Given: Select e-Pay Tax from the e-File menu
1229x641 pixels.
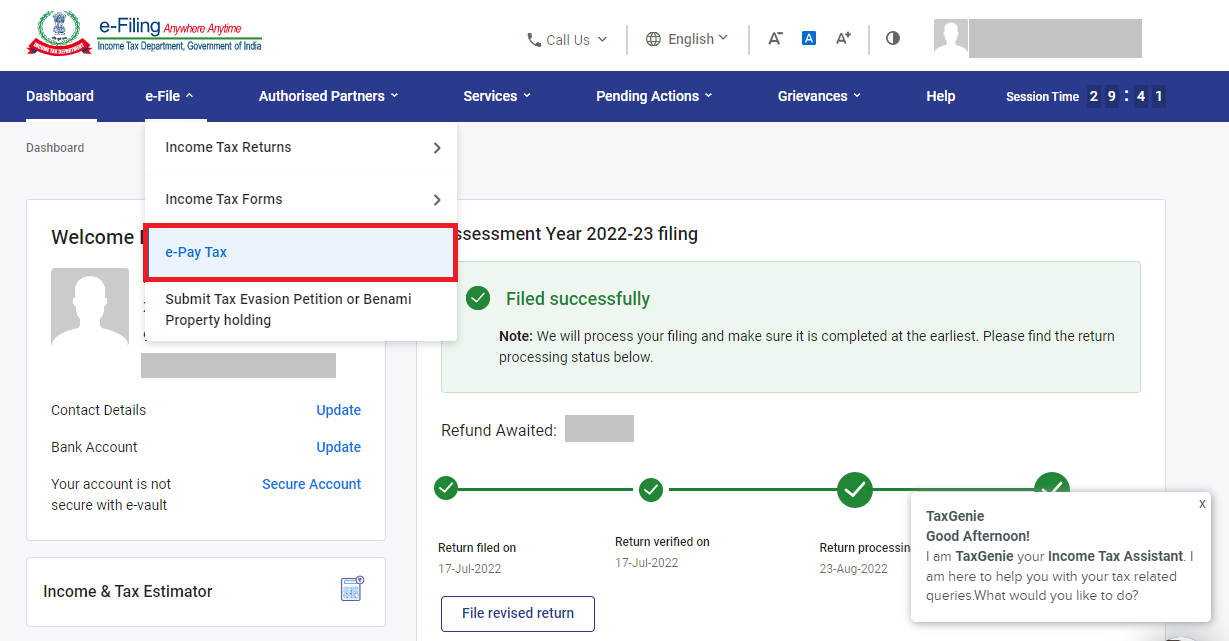Looking at the screenshot, I should tap(196, 252).
